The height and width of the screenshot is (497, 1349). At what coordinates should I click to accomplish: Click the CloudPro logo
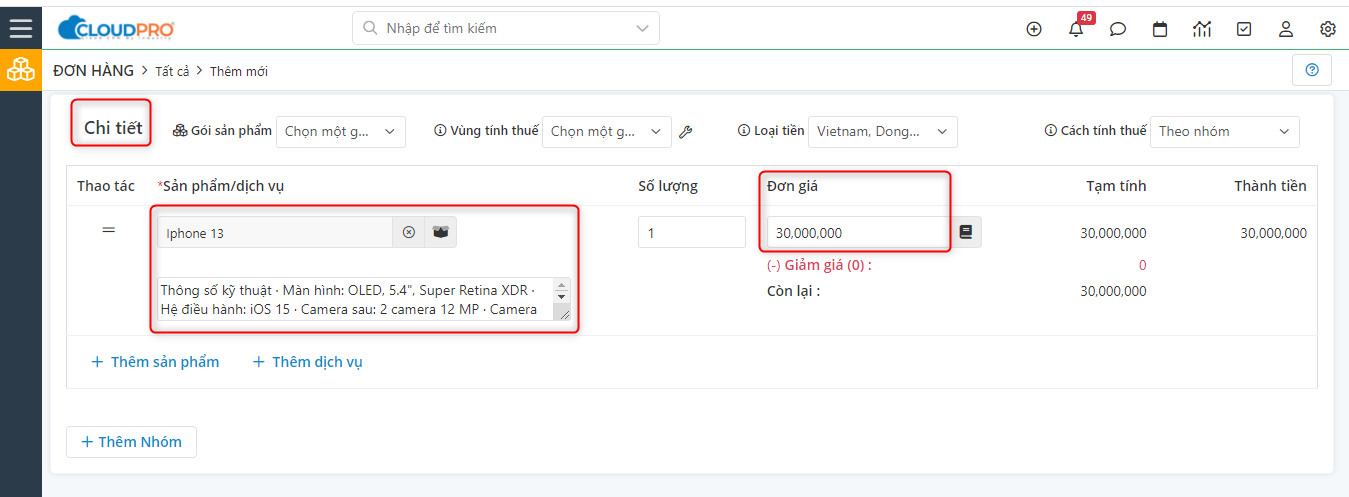coord(117,28)
